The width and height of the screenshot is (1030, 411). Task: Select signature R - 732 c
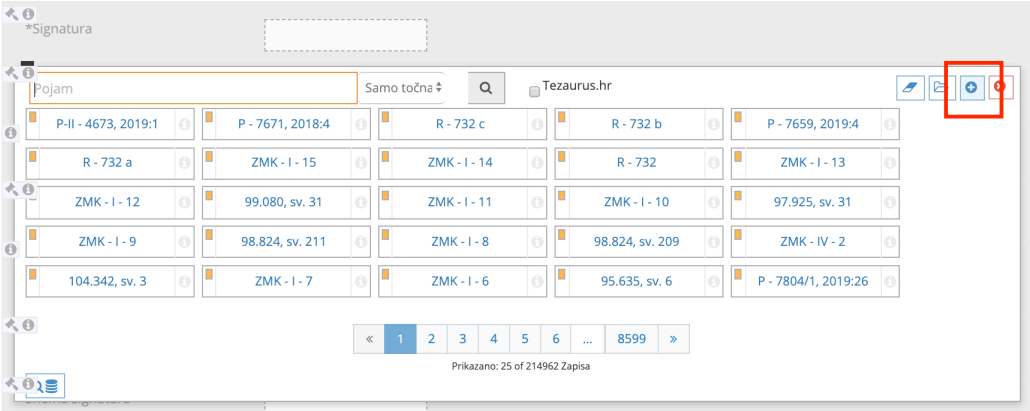pos(460,124)
